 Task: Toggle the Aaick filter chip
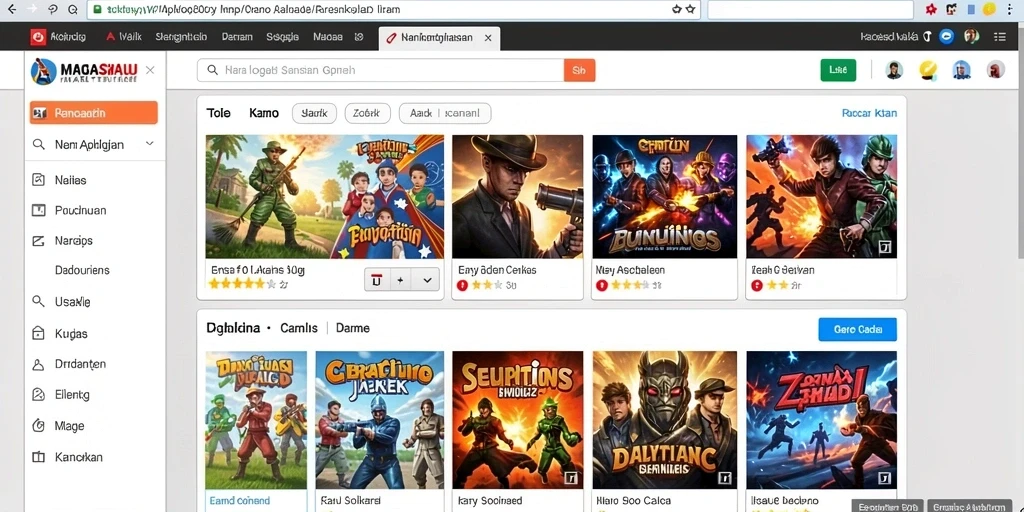[445, 113]
